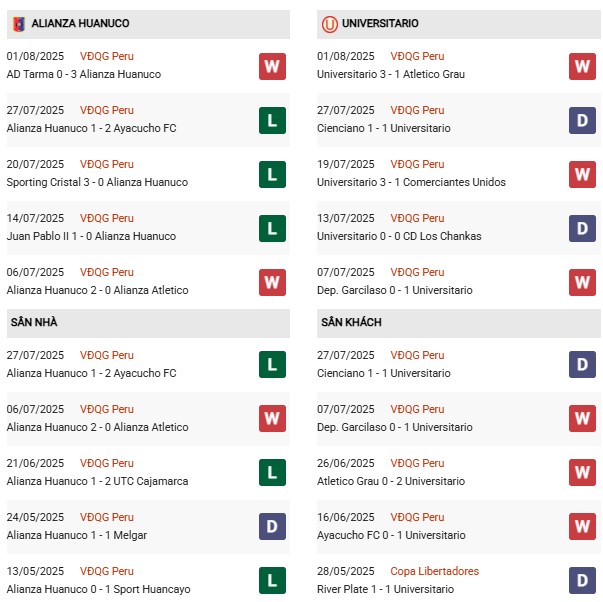Click loss badge beside Juan Pablo II match
Screen dimensions: 603x602
(x=272, y=228)
